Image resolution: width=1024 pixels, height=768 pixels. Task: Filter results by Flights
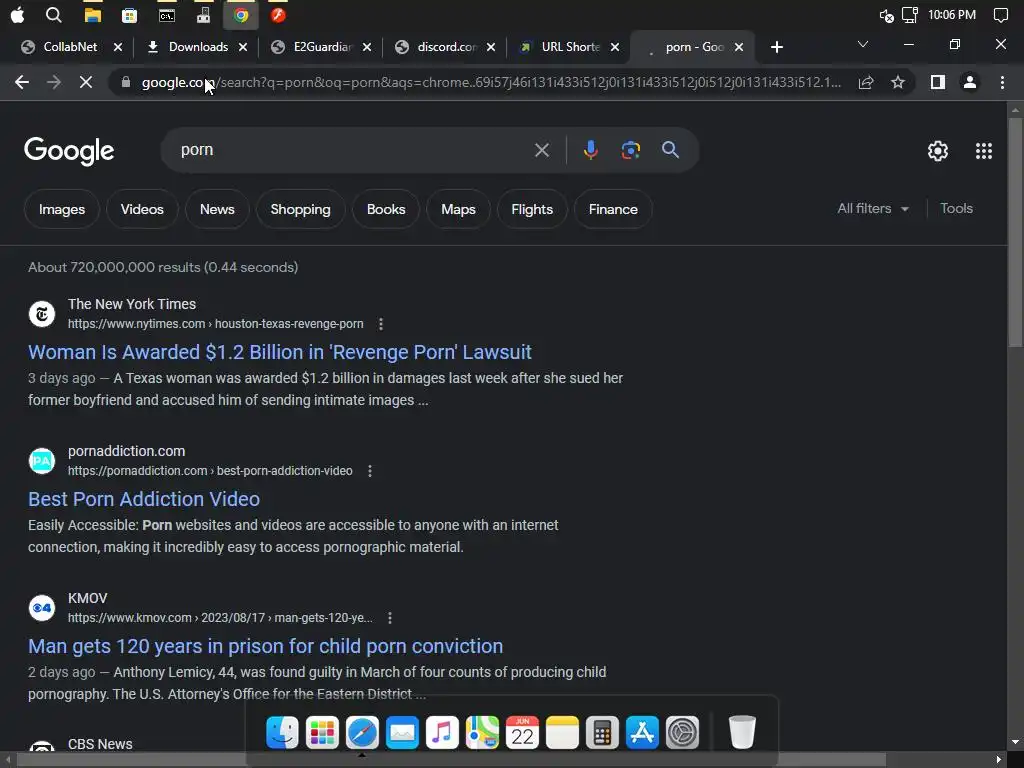[532, 209]
